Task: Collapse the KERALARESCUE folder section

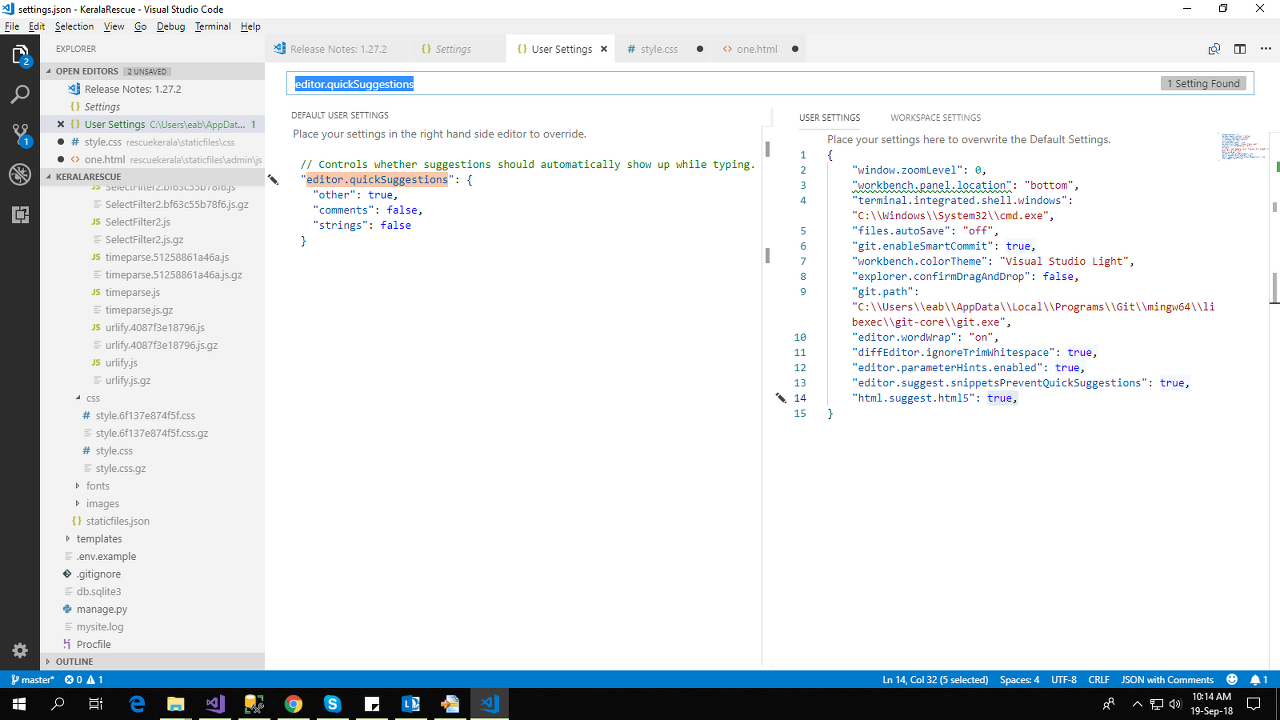Action: pos(152,177)
